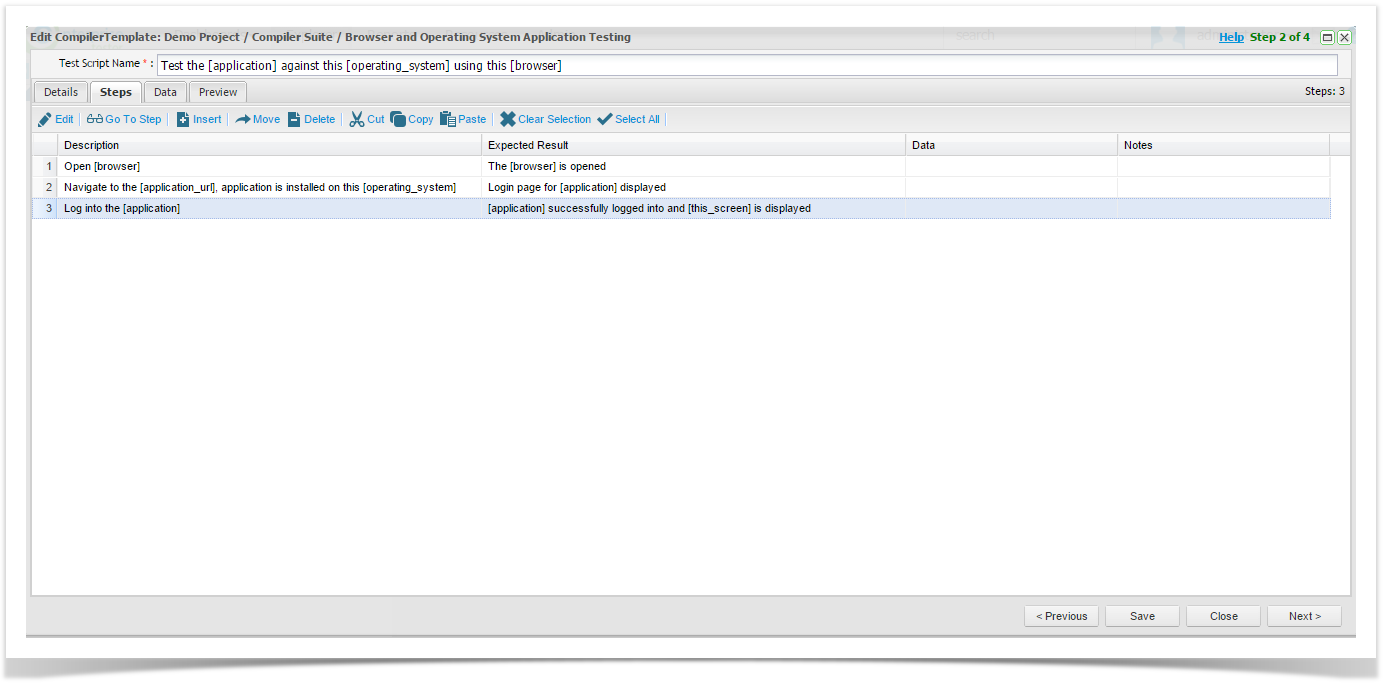Click the Edit pencil icon
The height and width of the screenshot is (687, 1390).
click(x=44, y=120)
